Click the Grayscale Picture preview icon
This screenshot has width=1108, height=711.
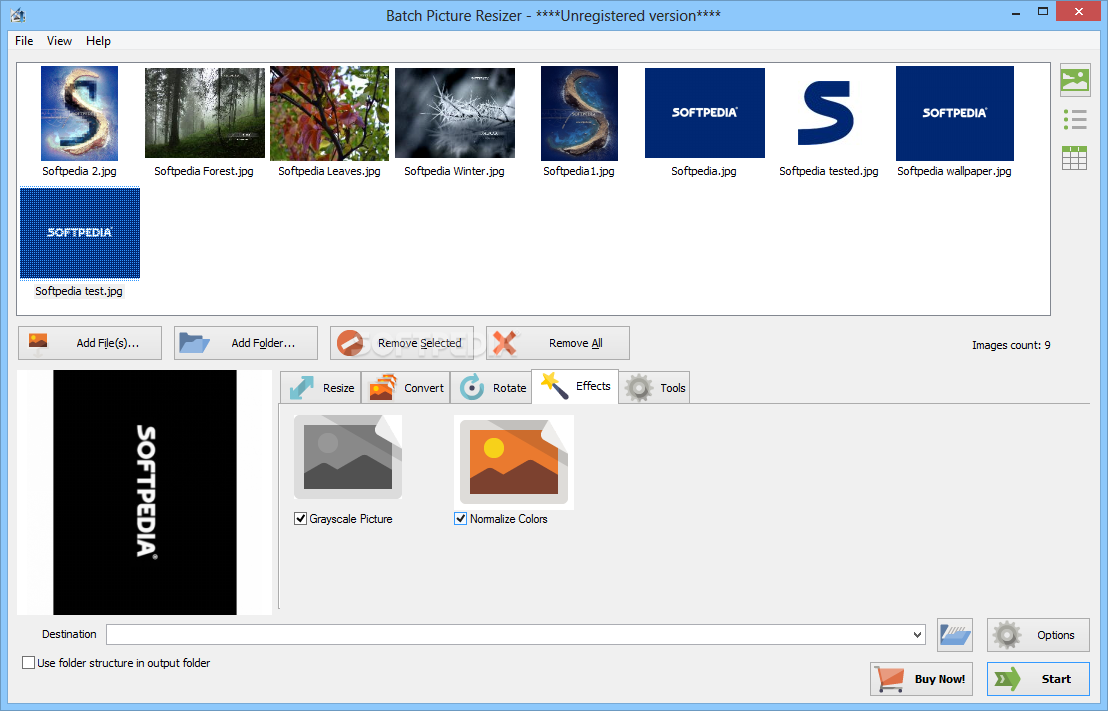point(348,458)
